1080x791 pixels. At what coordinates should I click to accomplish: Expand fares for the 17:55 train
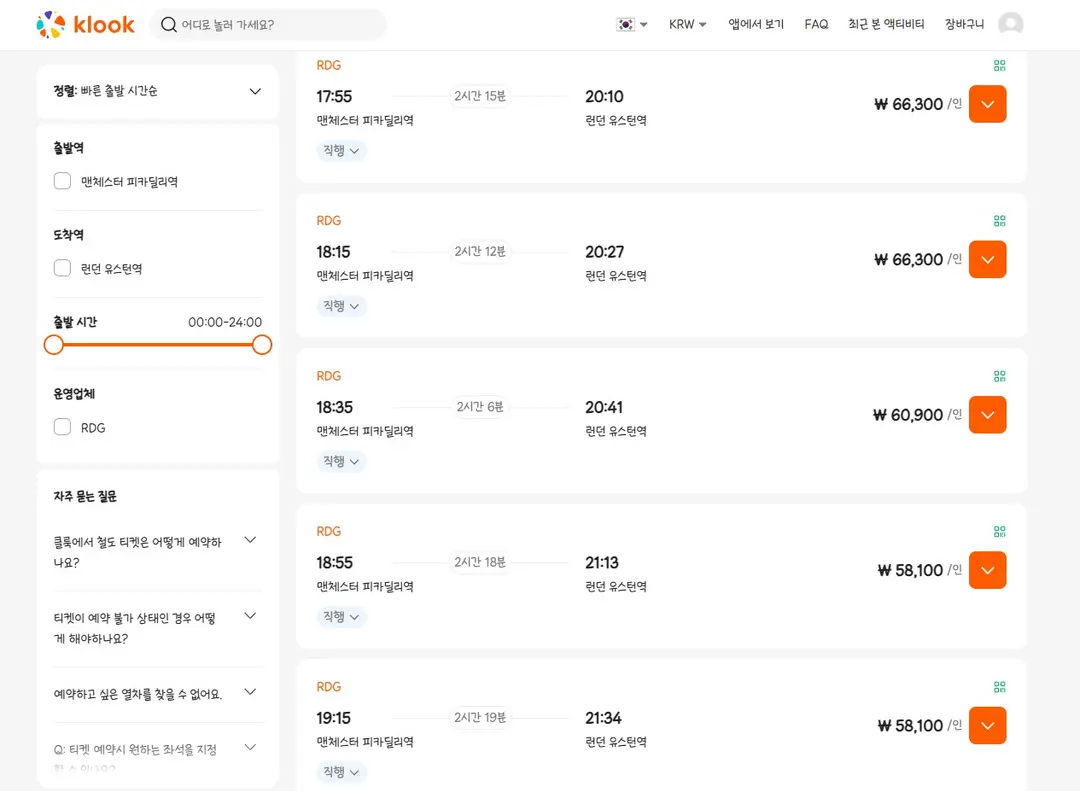(x=987, y=104)
